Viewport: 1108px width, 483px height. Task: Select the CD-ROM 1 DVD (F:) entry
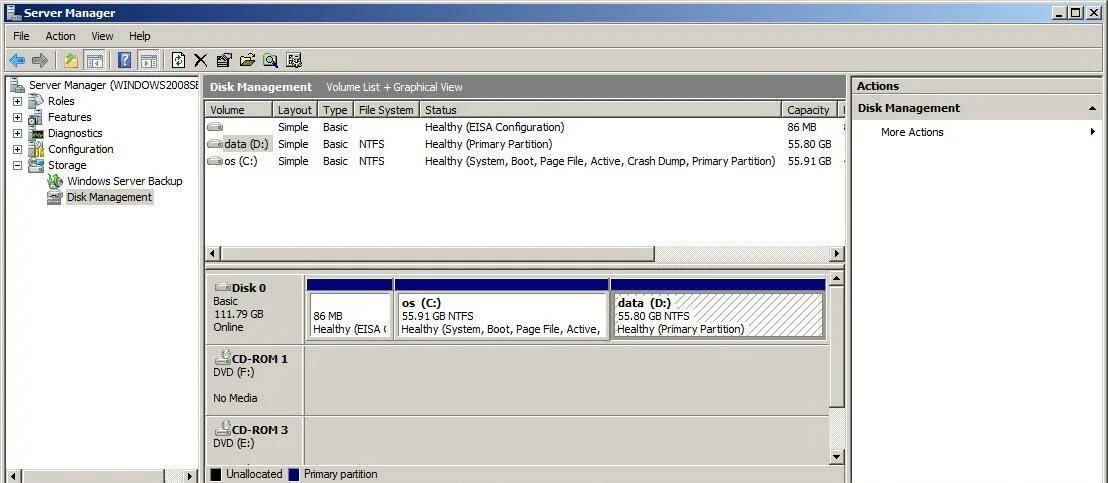click(x=254, y=379)
